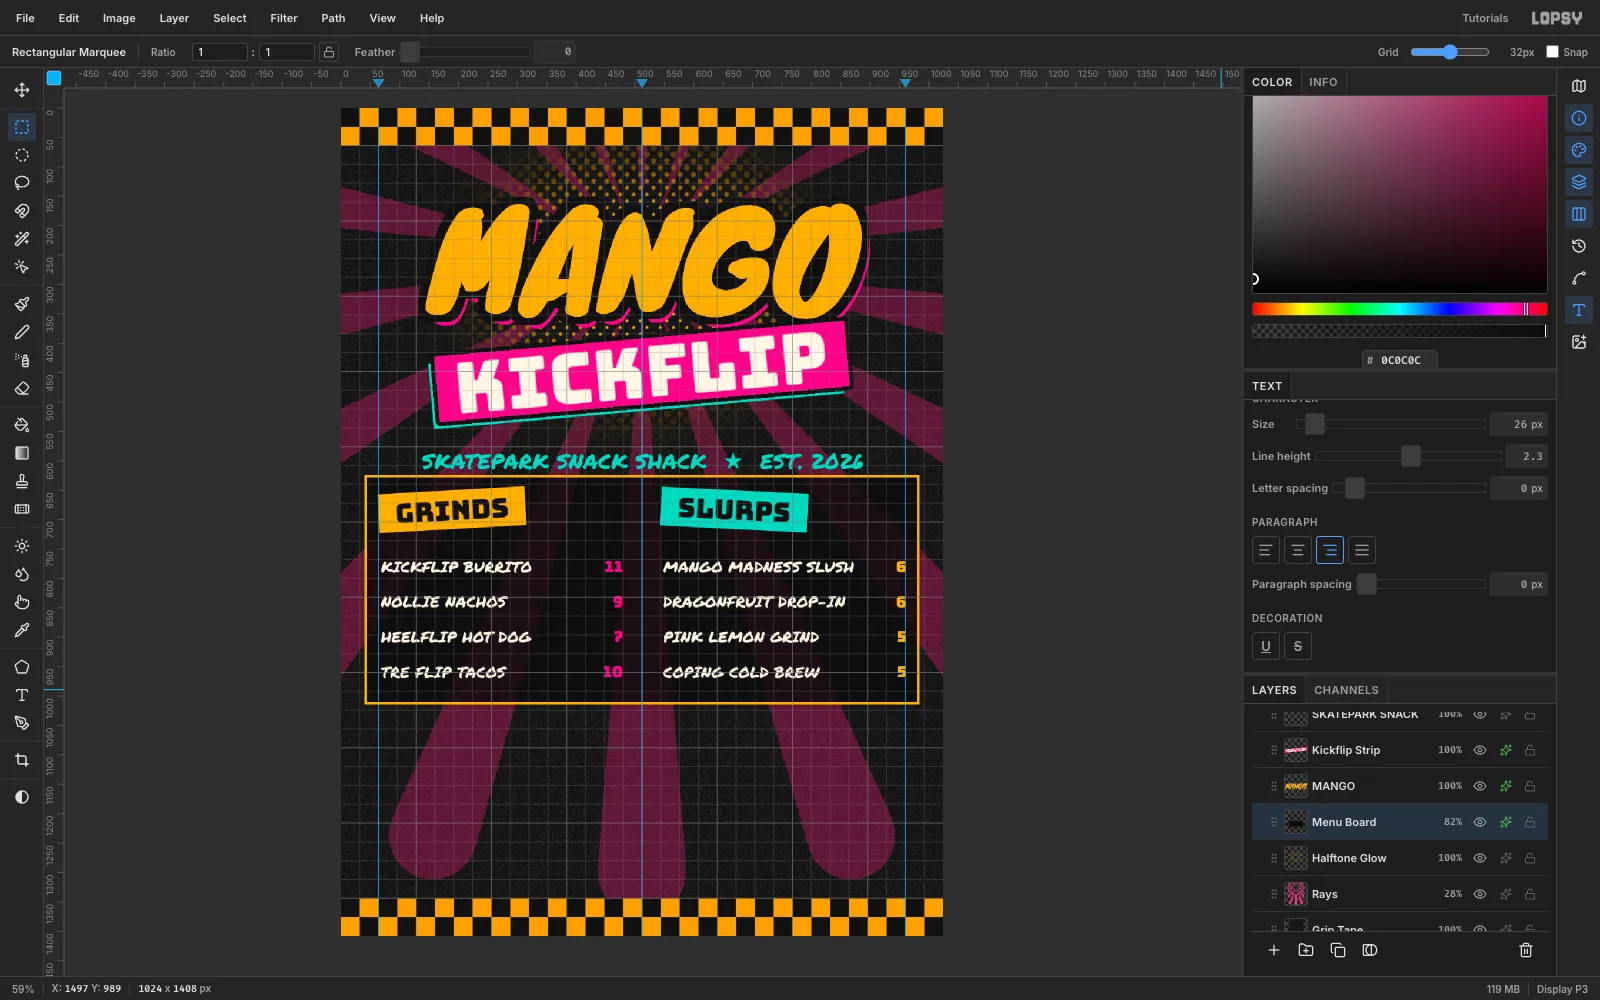Create a new layer group folder

click(x=1306, y=950)
